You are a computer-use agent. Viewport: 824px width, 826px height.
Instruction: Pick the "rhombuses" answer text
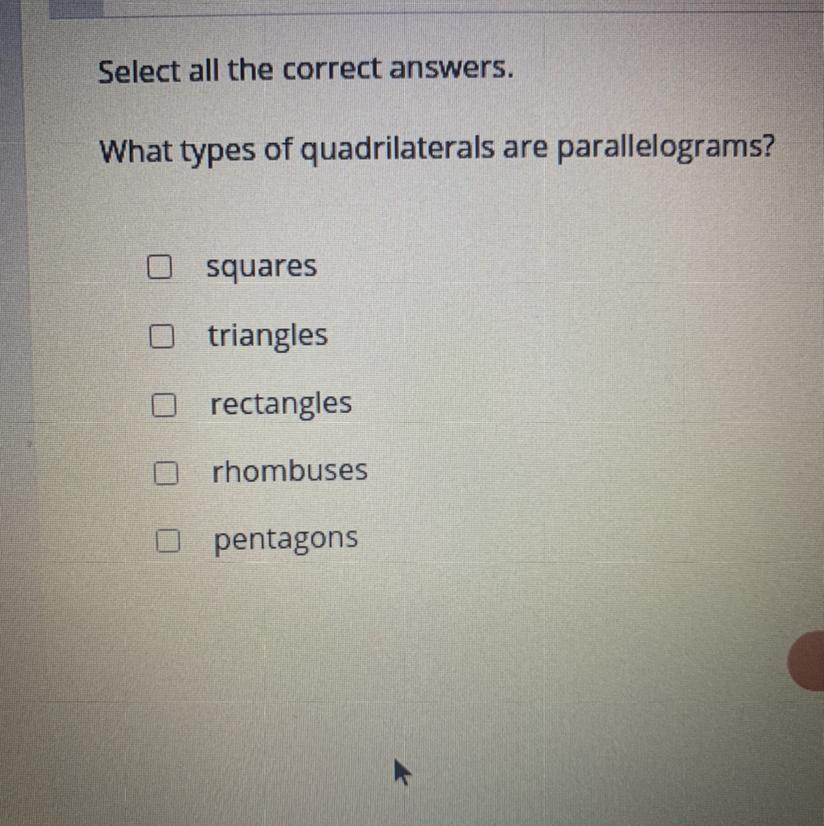pyautogui.click(x=289, y=470)
